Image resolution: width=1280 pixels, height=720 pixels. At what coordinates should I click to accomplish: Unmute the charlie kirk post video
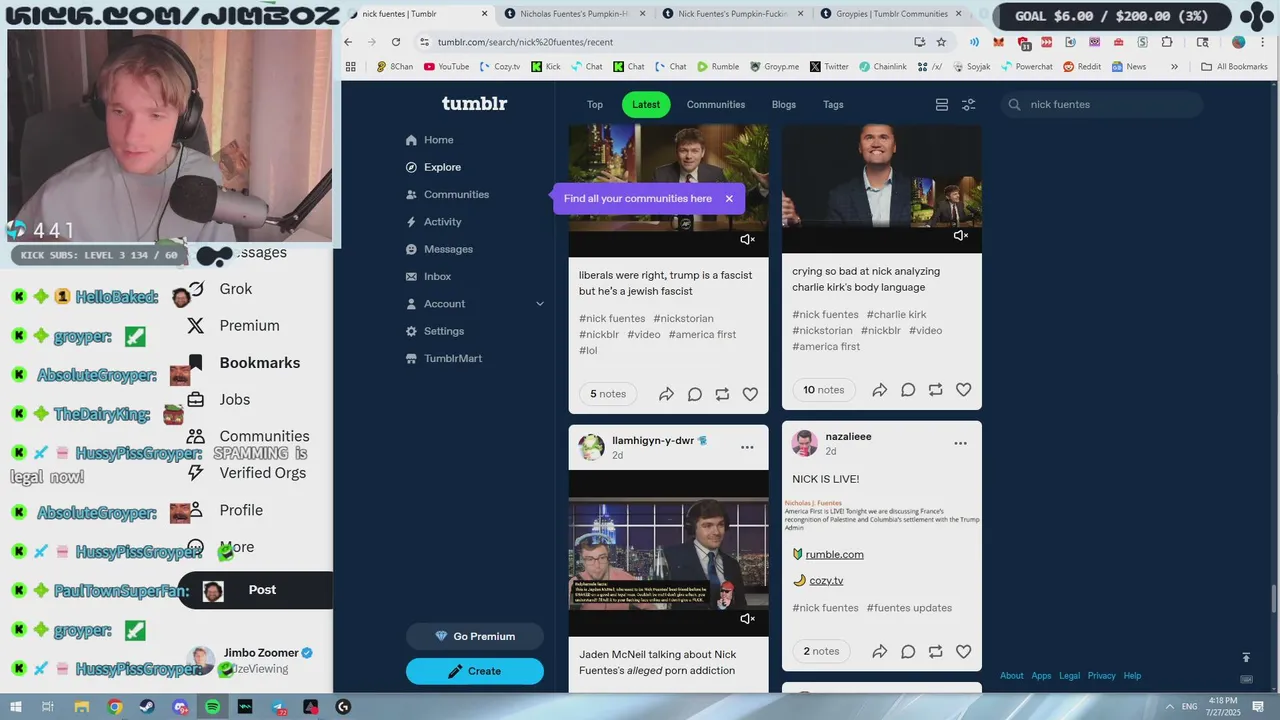point(960,236)
